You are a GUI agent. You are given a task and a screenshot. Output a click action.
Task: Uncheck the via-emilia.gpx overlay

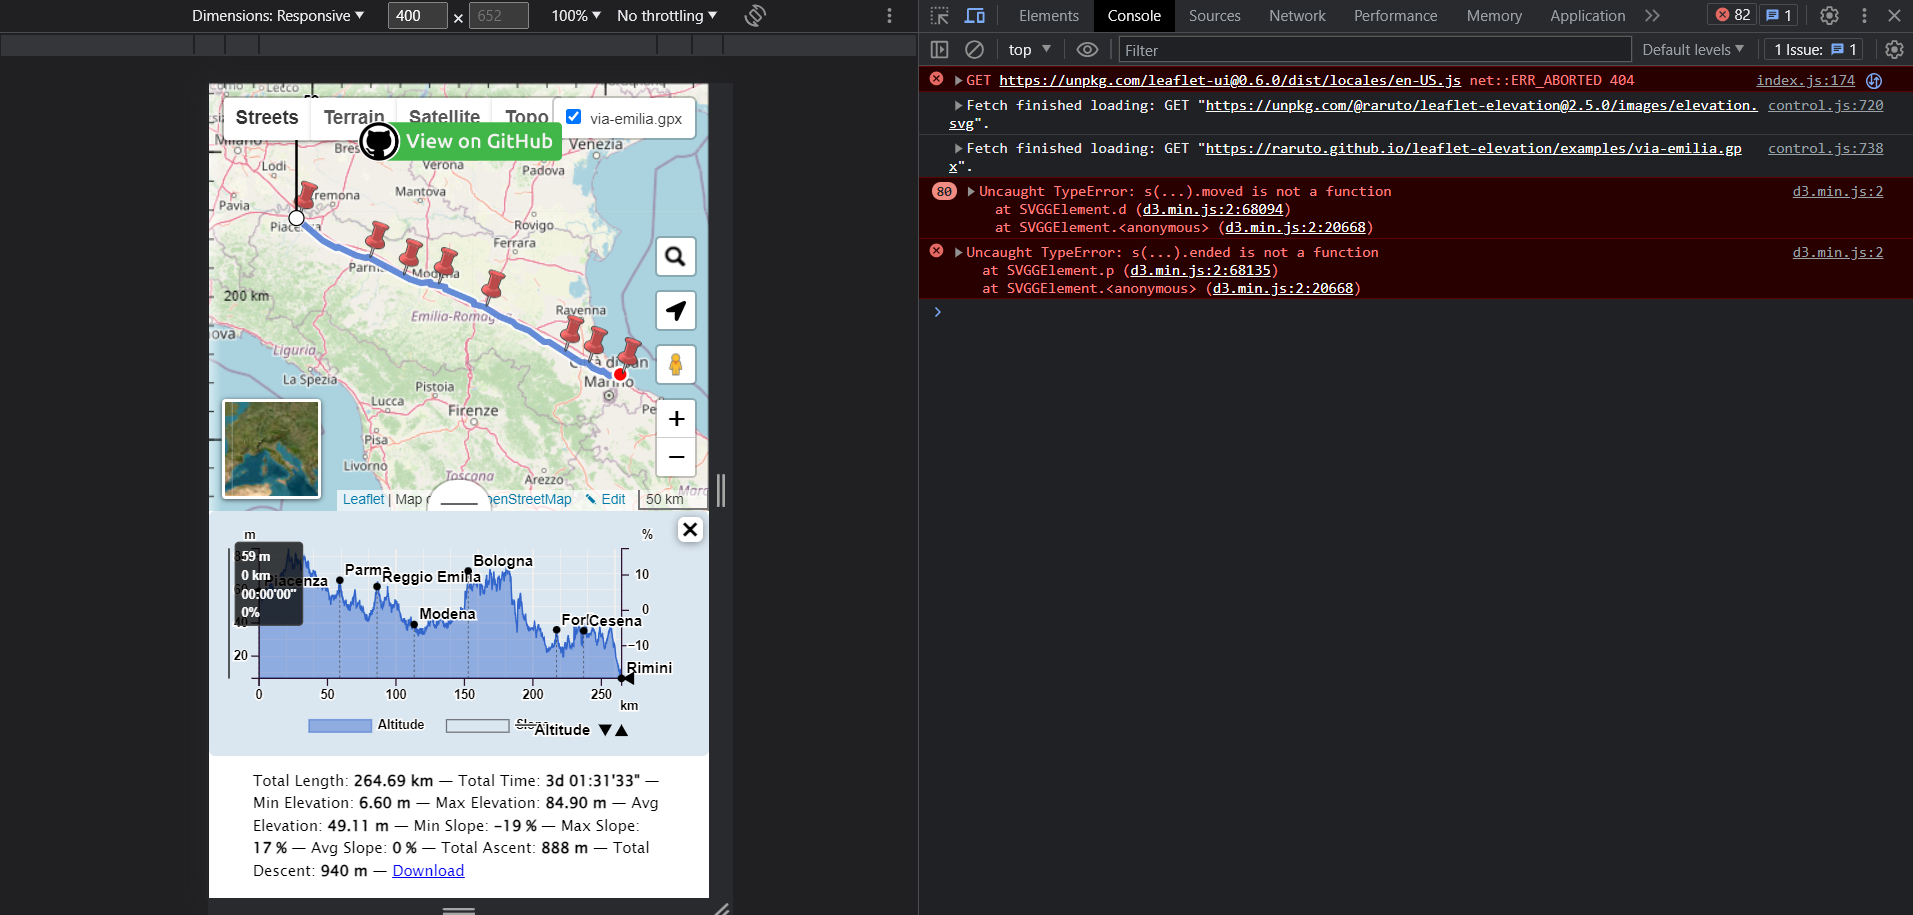pos(573,115)
